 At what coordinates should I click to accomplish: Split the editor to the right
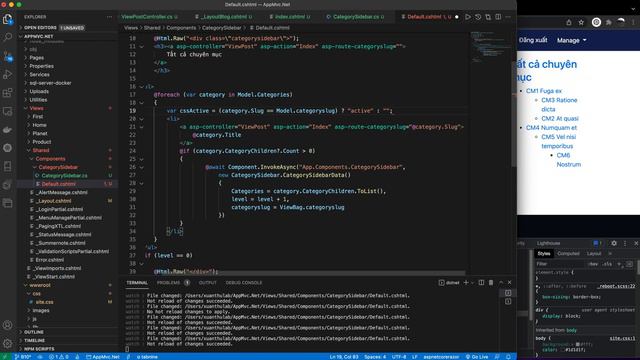[498, 17]
